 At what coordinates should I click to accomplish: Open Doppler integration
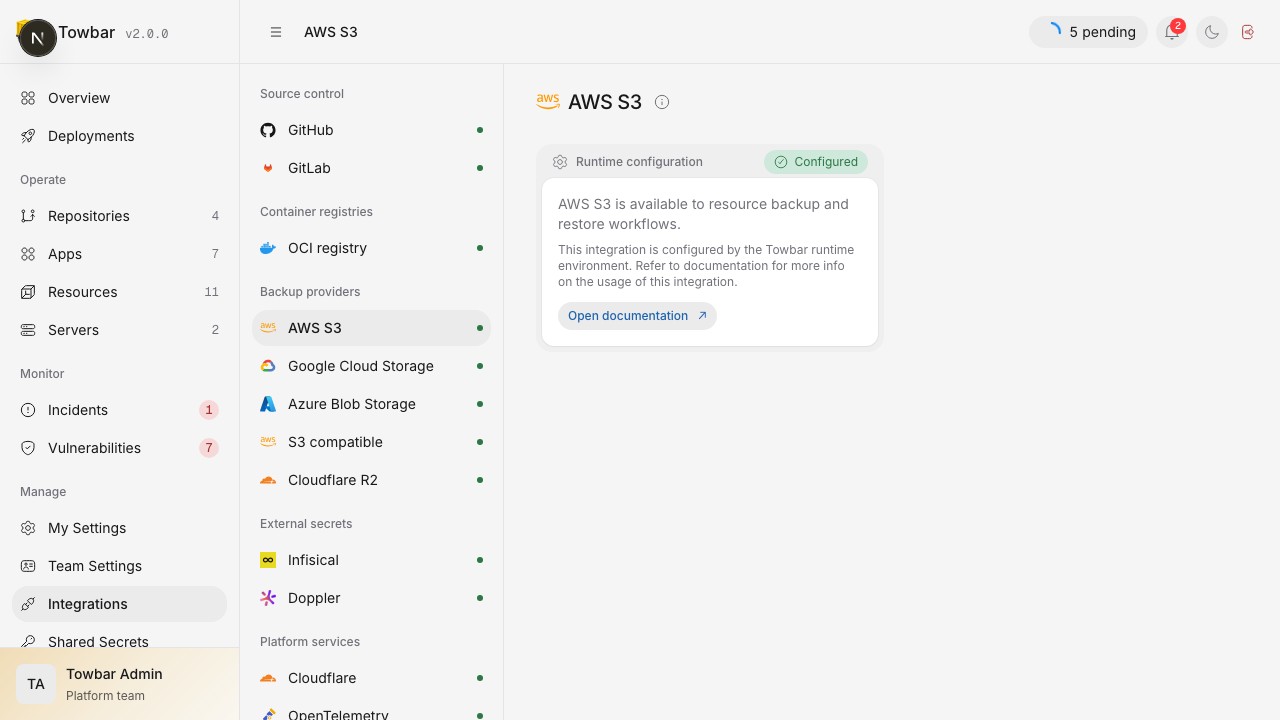coord(372,598)
